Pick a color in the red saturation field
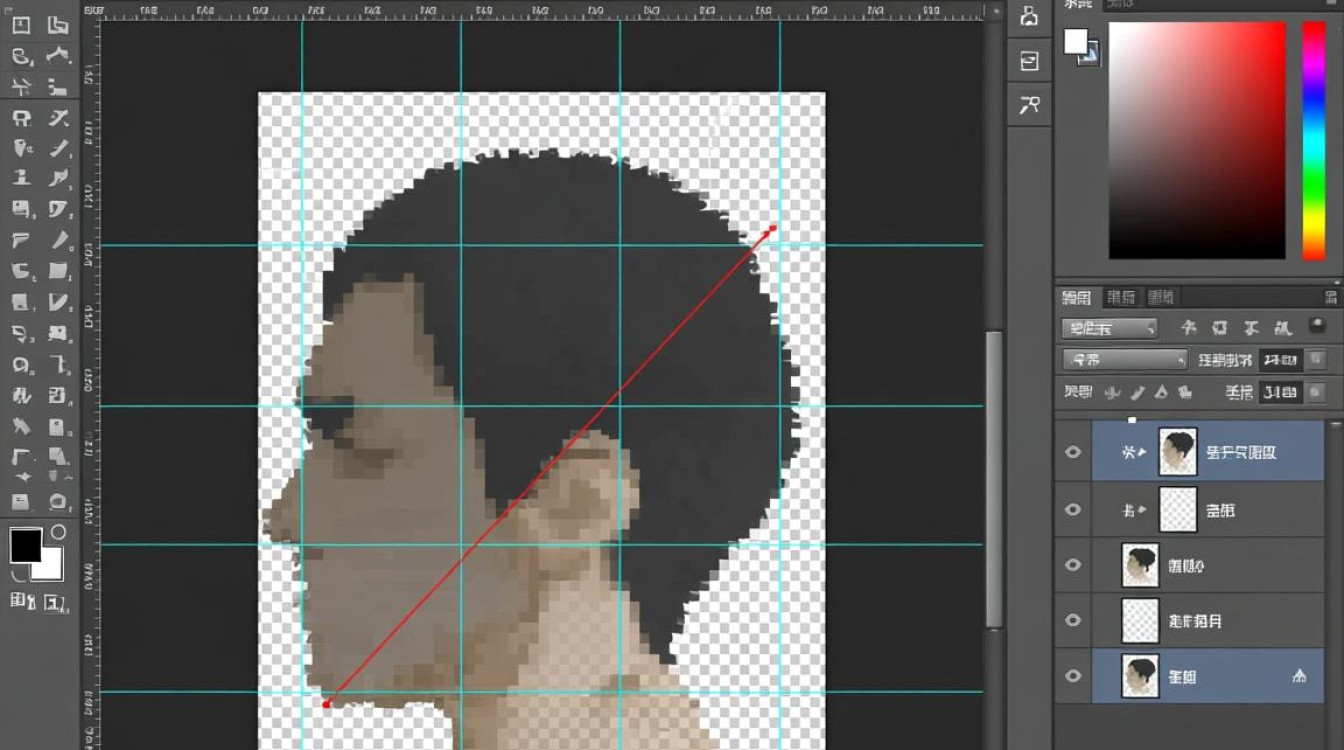 tap(1196, 140)
